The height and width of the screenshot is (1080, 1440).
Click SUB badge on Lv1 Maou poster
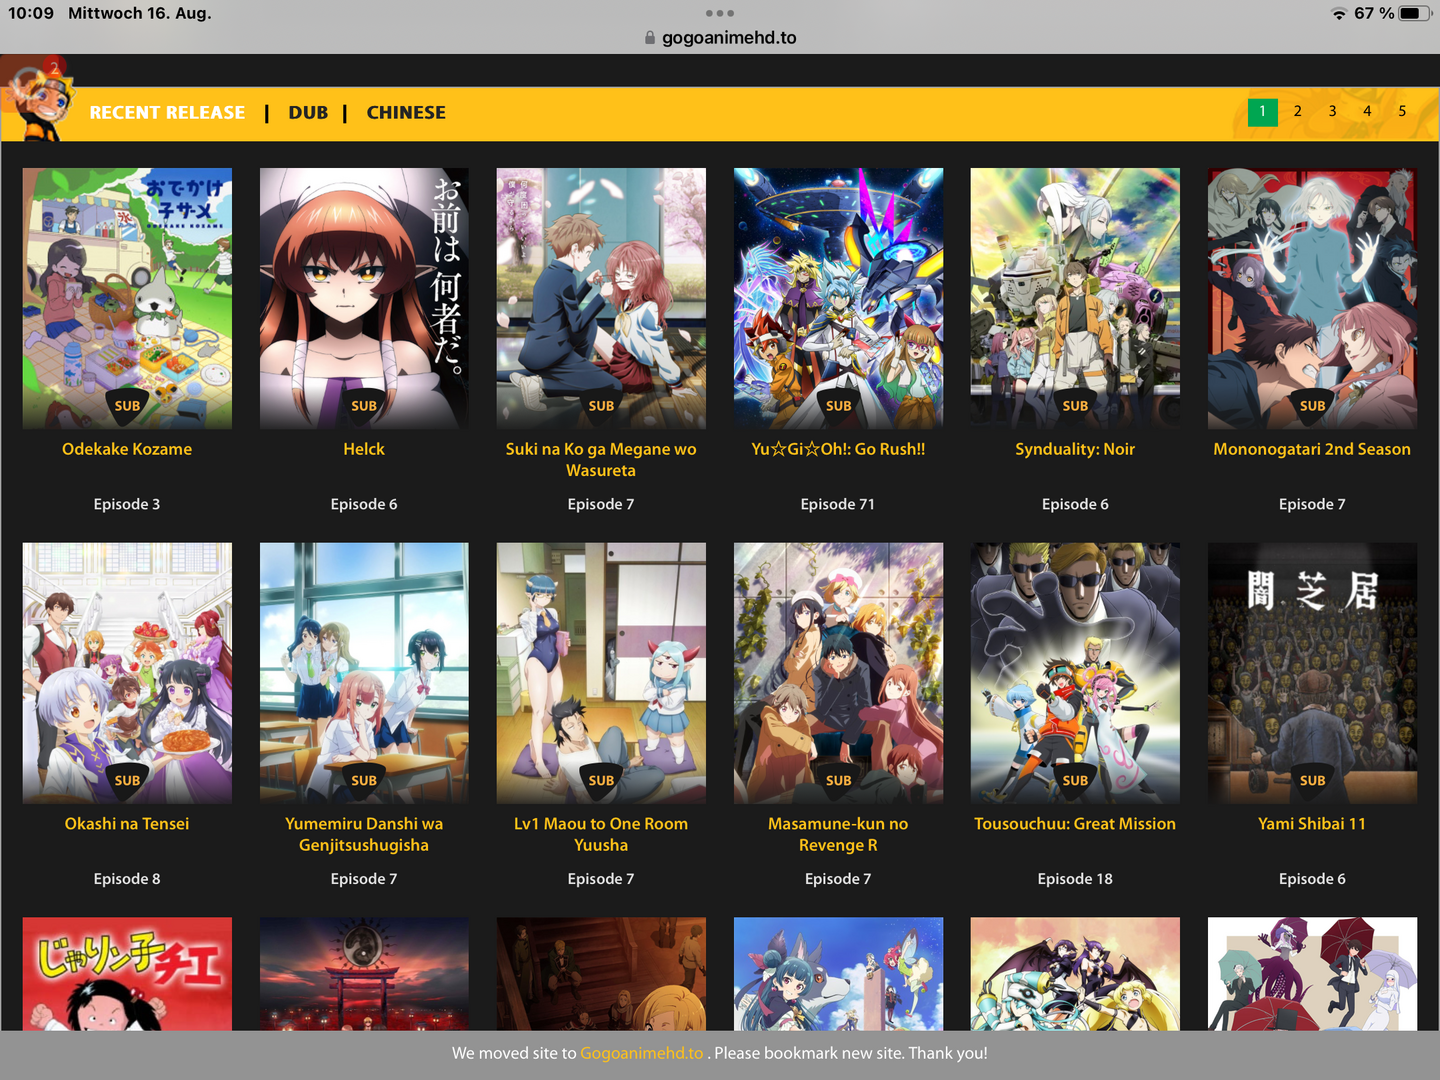click(601, 780)
